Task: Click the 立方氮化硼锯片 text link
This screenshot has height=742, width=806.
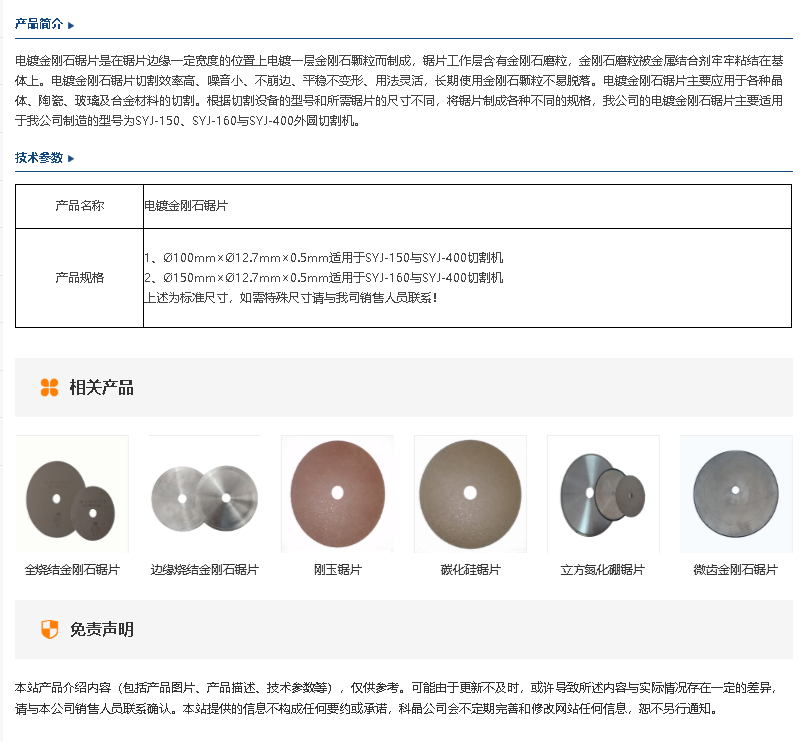Action: pyautogui.click(x=603, y=570)
